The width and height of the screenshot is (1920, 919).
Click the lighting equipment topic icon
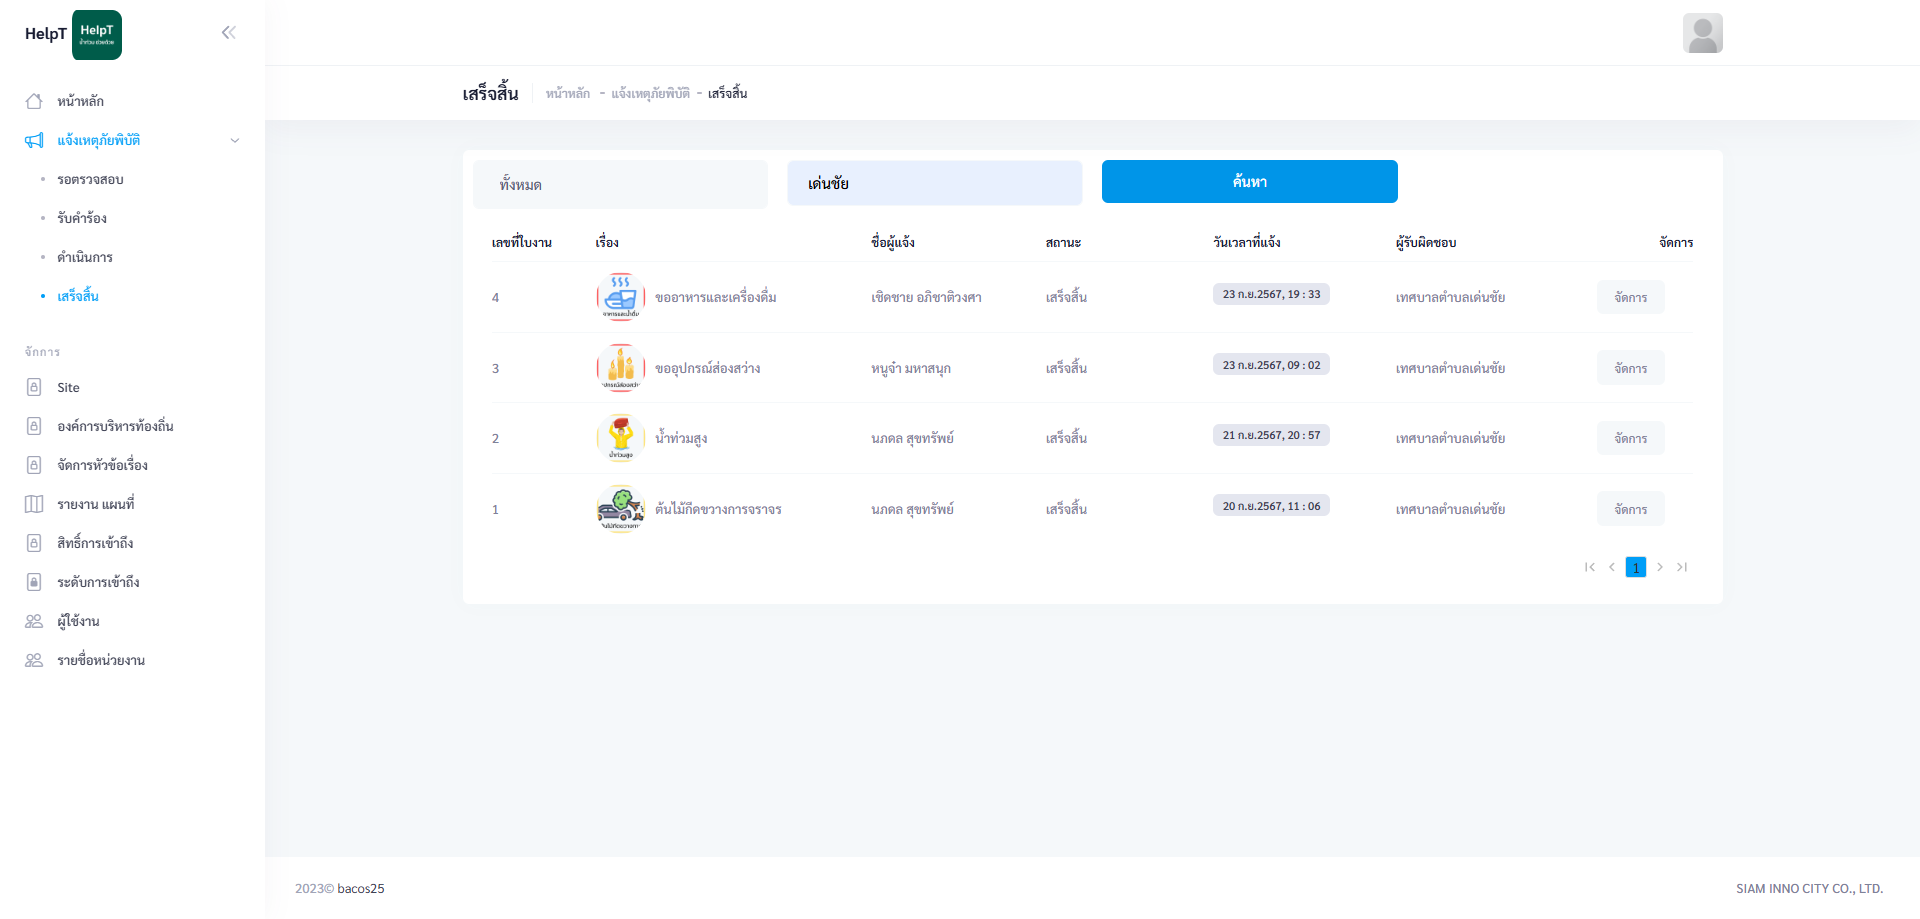[621, 368]
